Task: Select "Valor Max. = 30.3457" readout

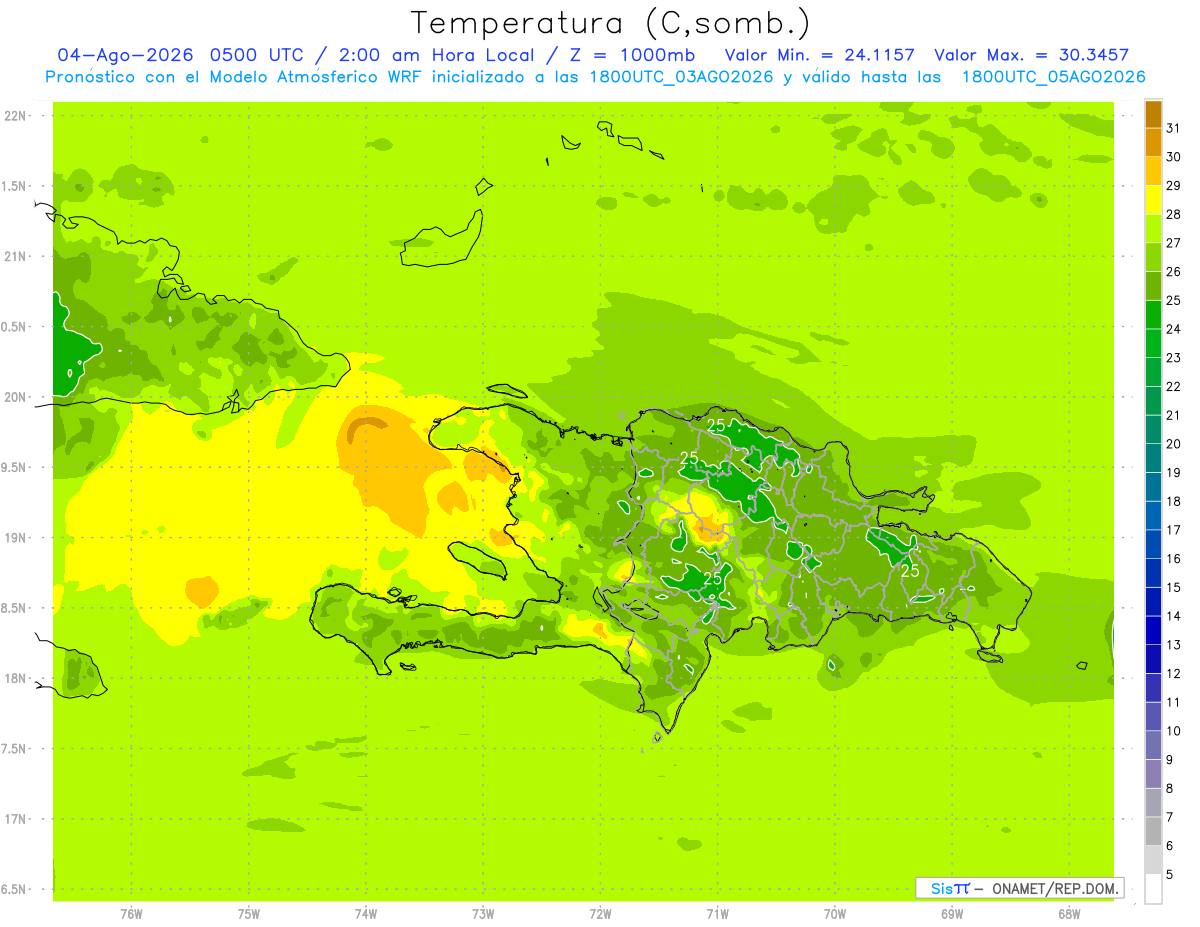Action: coord(1032,55)
